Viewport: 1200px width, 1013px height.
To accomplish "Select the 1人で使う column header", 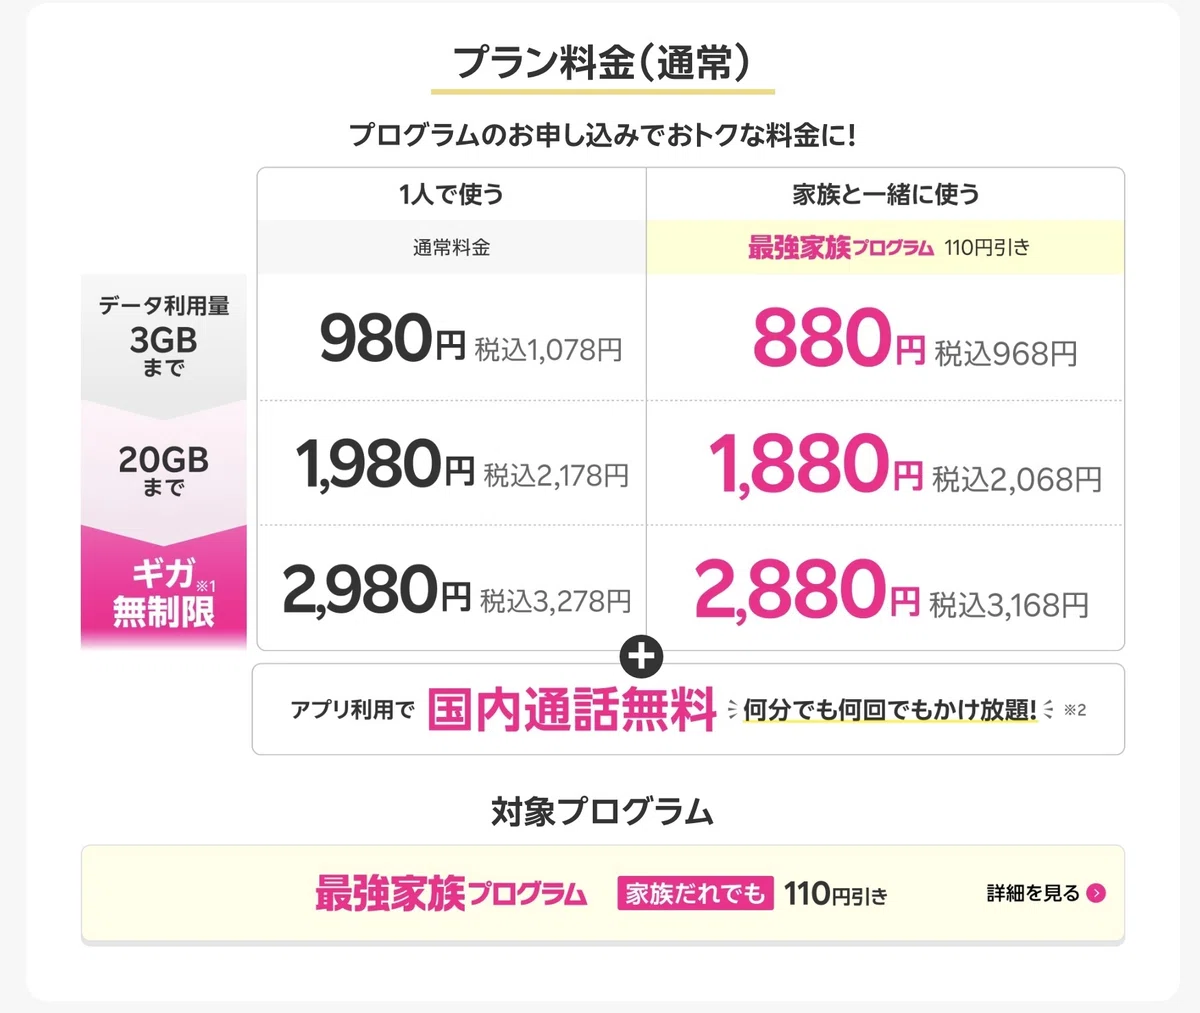I will pos(451,194).
